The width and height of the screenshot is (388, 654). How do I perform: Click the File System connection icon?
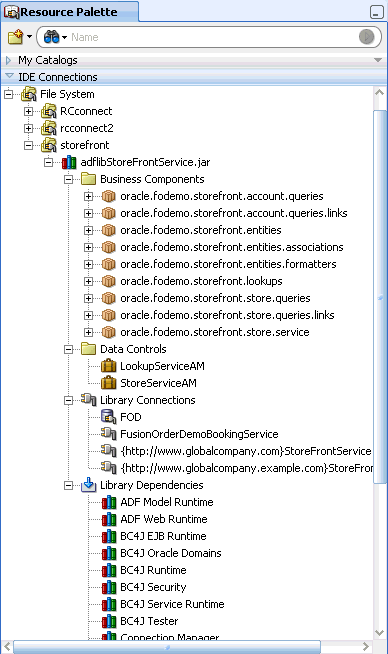tap(29, 94)
